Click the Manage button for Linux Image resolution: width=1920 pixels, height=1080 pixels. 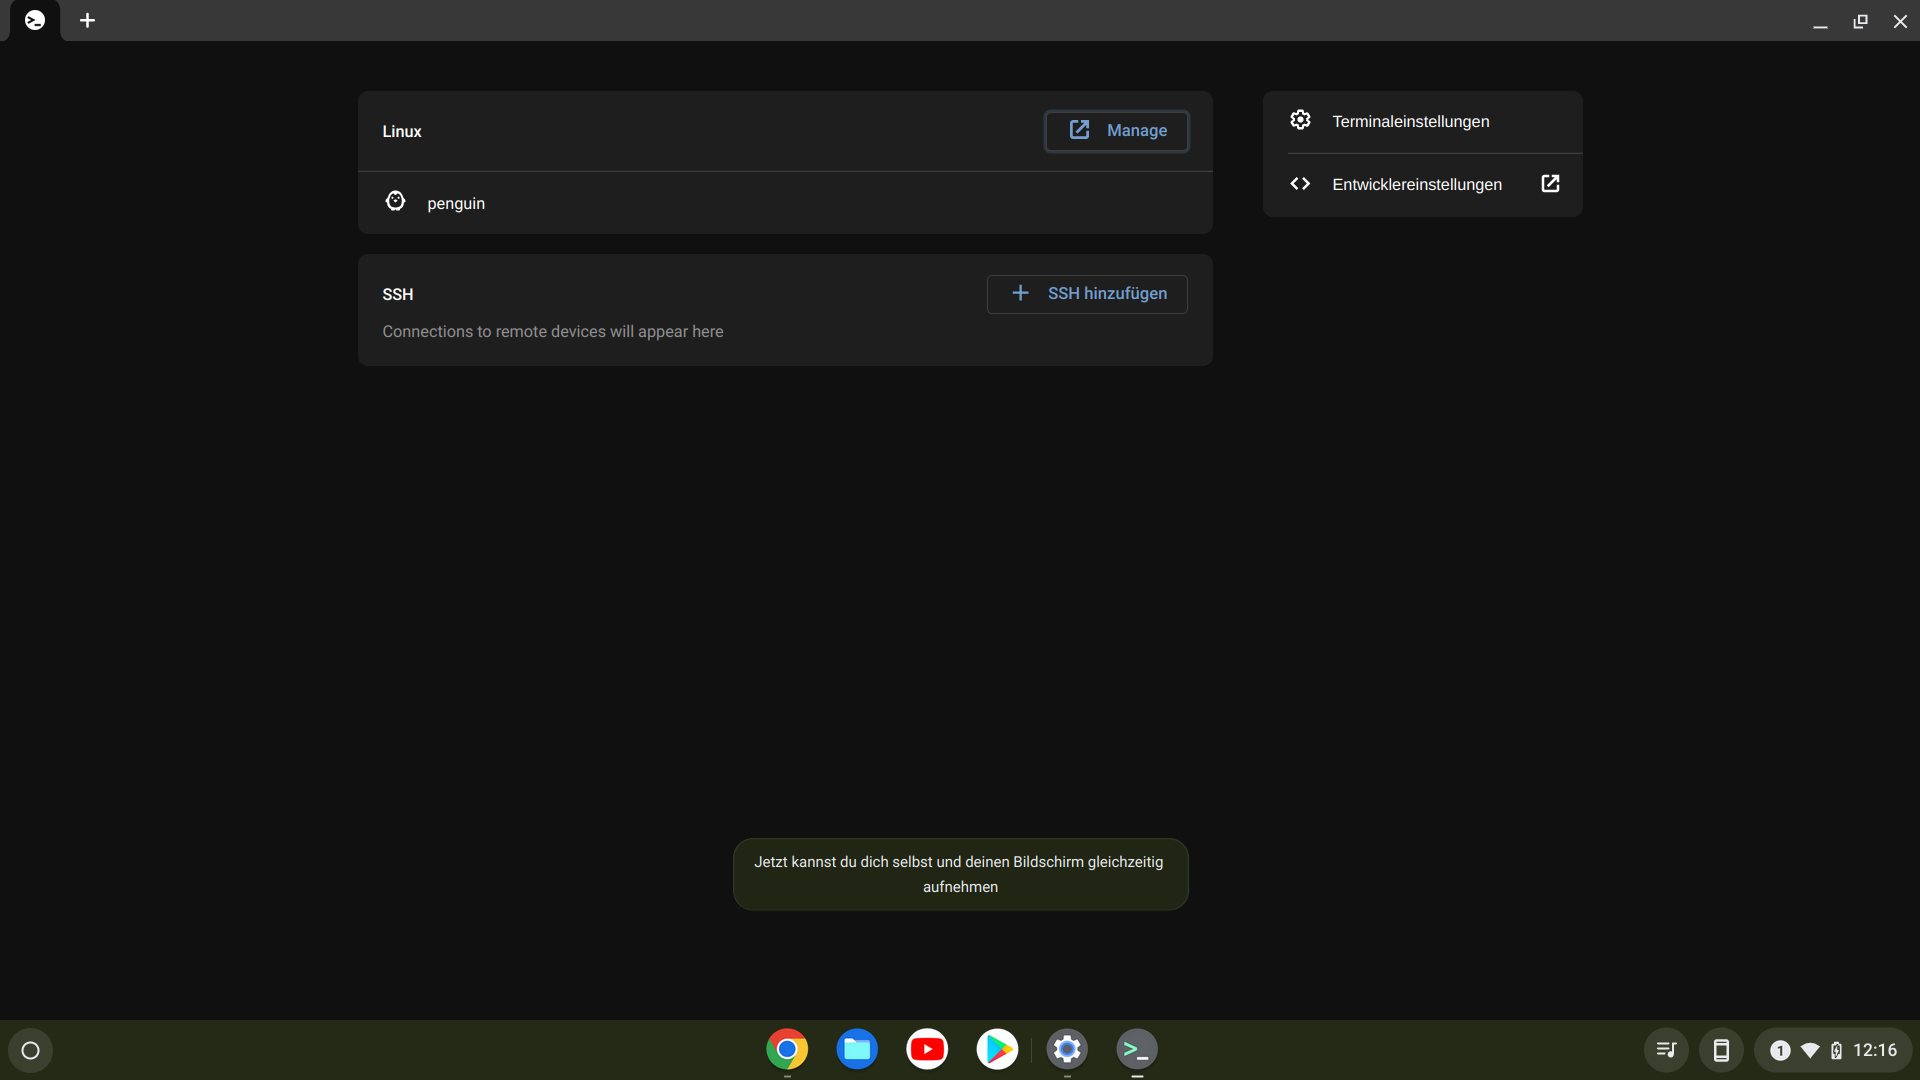point(1116,131)
